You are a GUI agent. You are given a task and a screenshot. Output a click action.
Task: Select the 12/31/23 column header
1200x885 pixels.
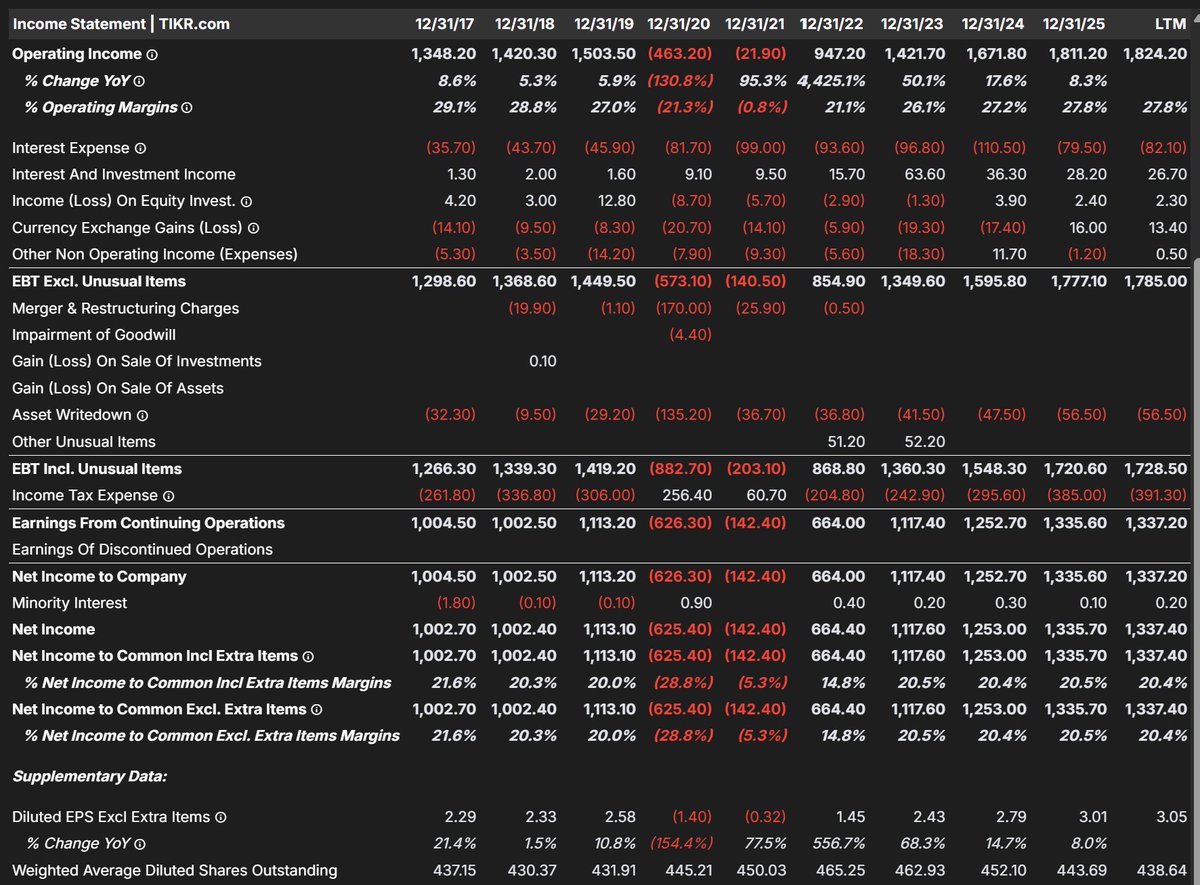click(x=913, y=23)
